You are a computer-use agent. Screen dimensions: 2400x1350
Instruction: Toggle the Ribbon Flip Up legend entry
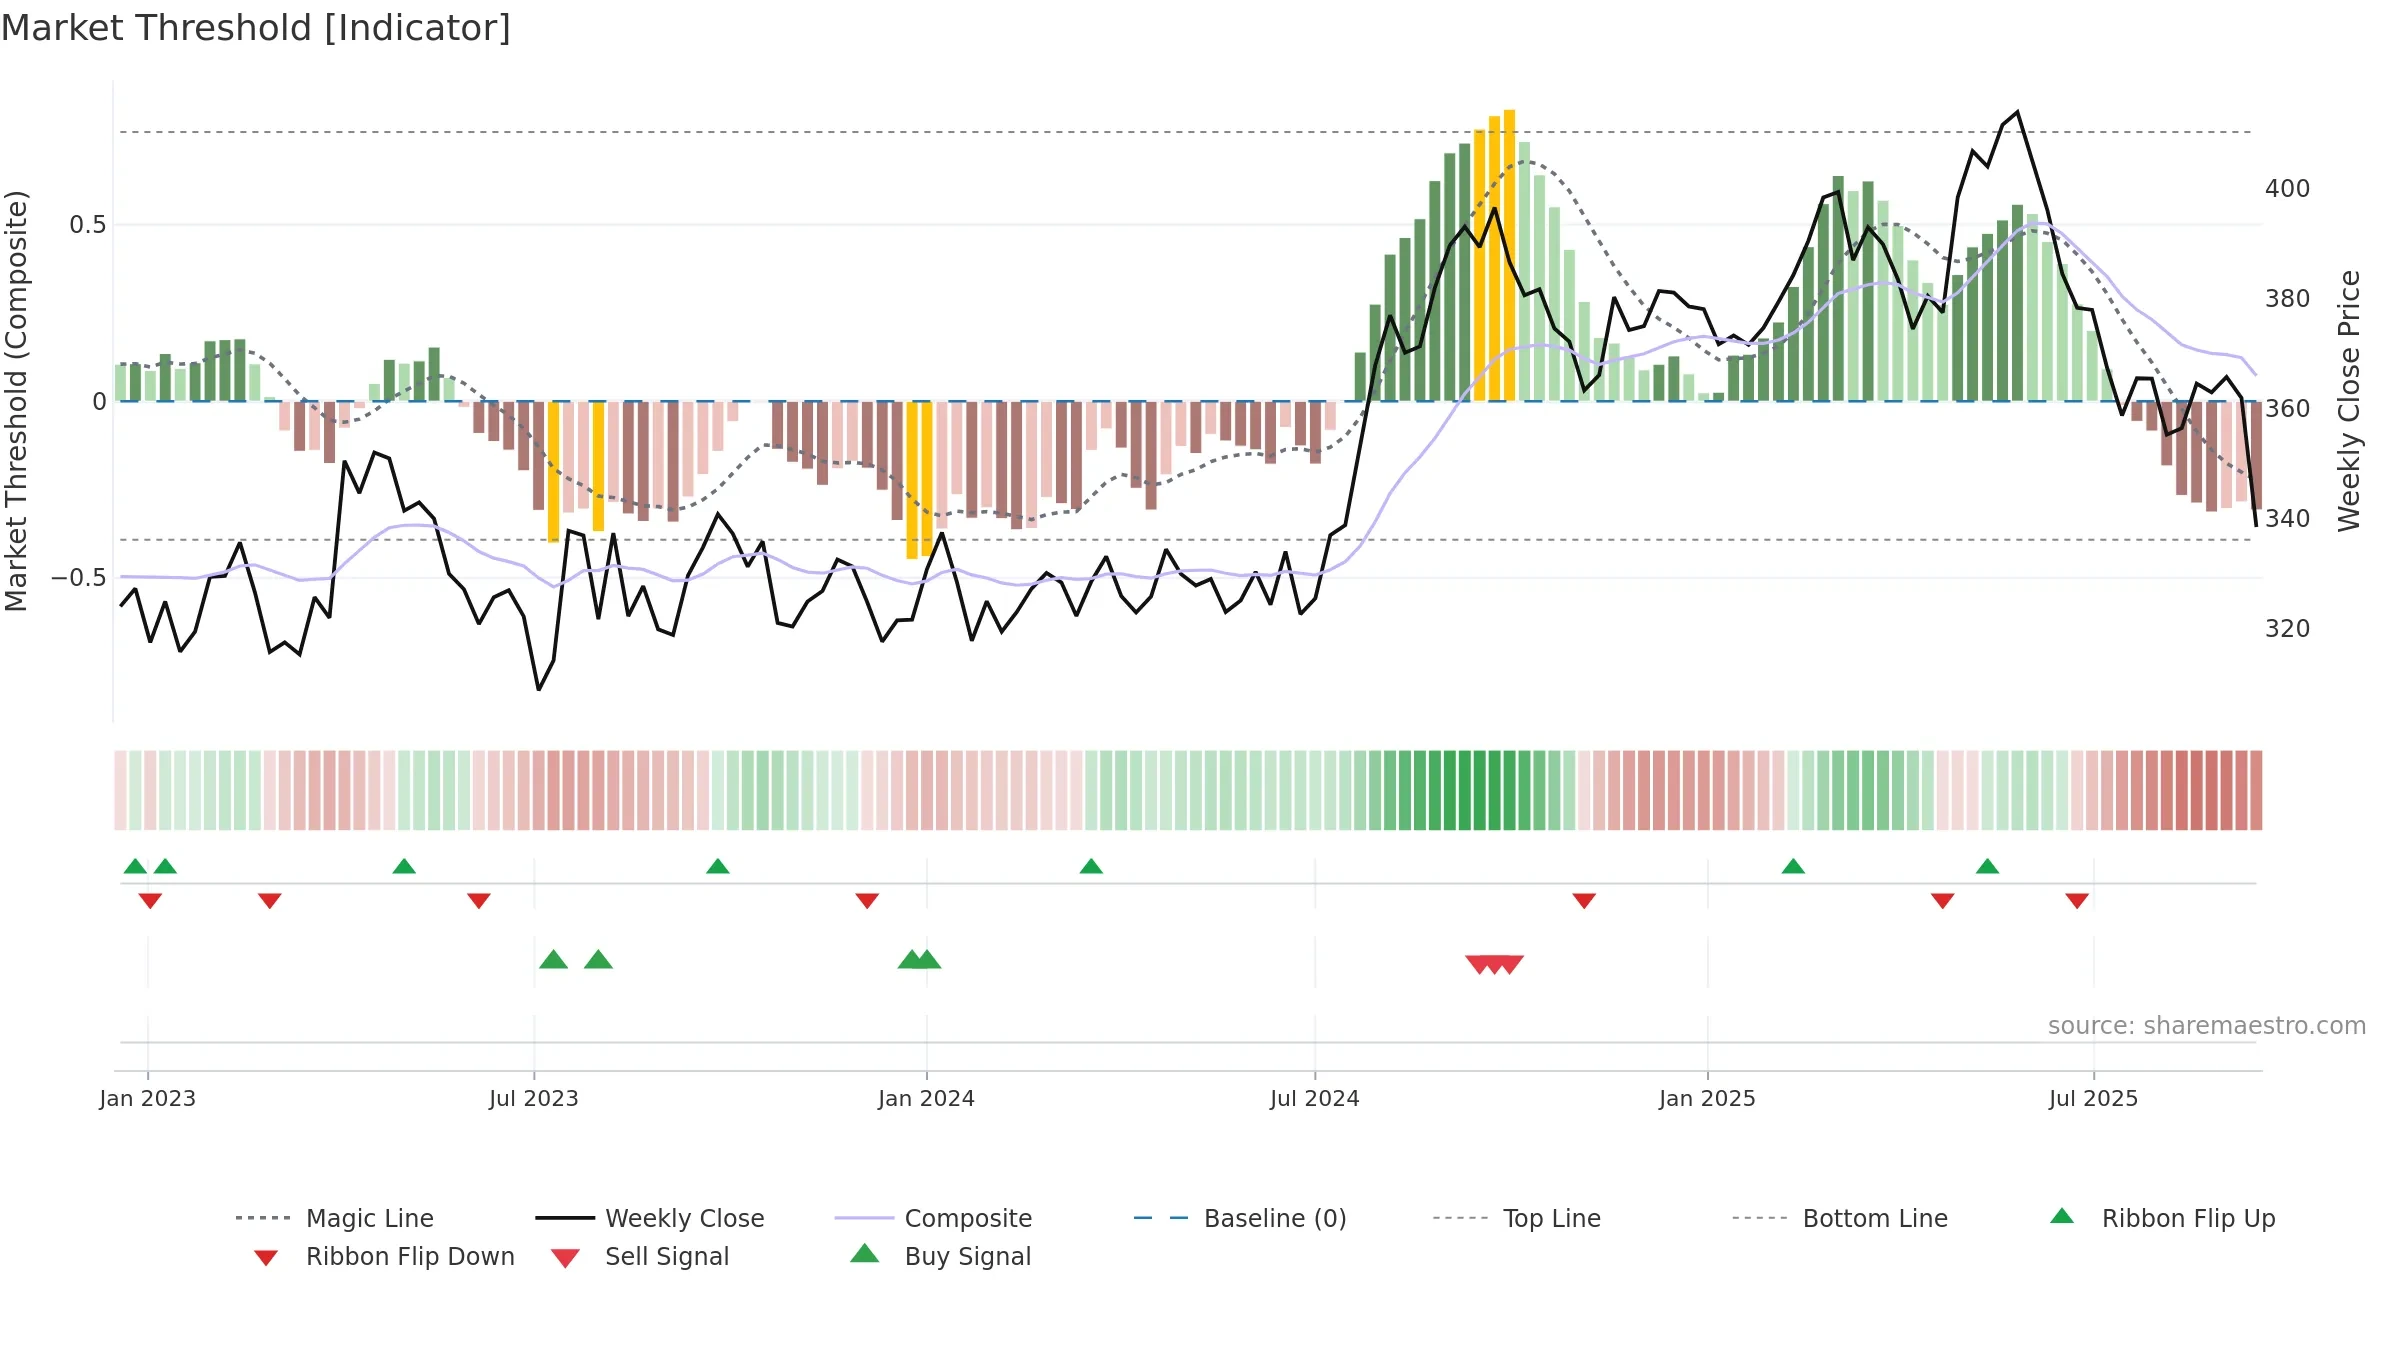click(x=2162, y=1218)
